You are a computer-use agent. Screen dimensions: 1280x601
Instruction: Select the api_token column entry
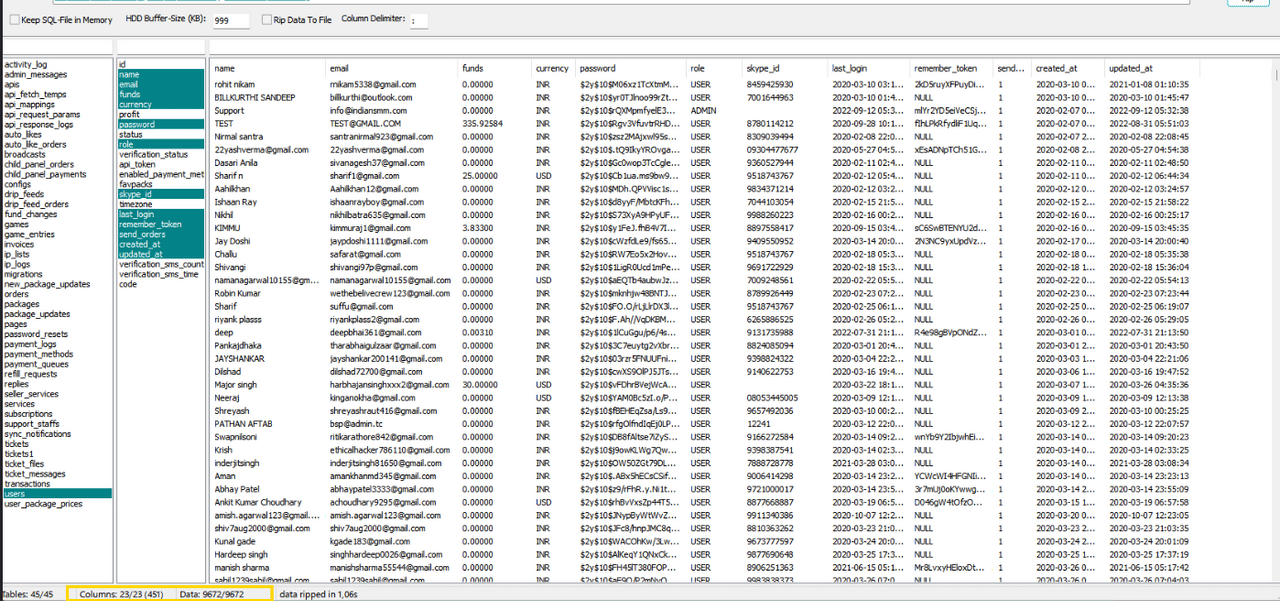[137, 164]
